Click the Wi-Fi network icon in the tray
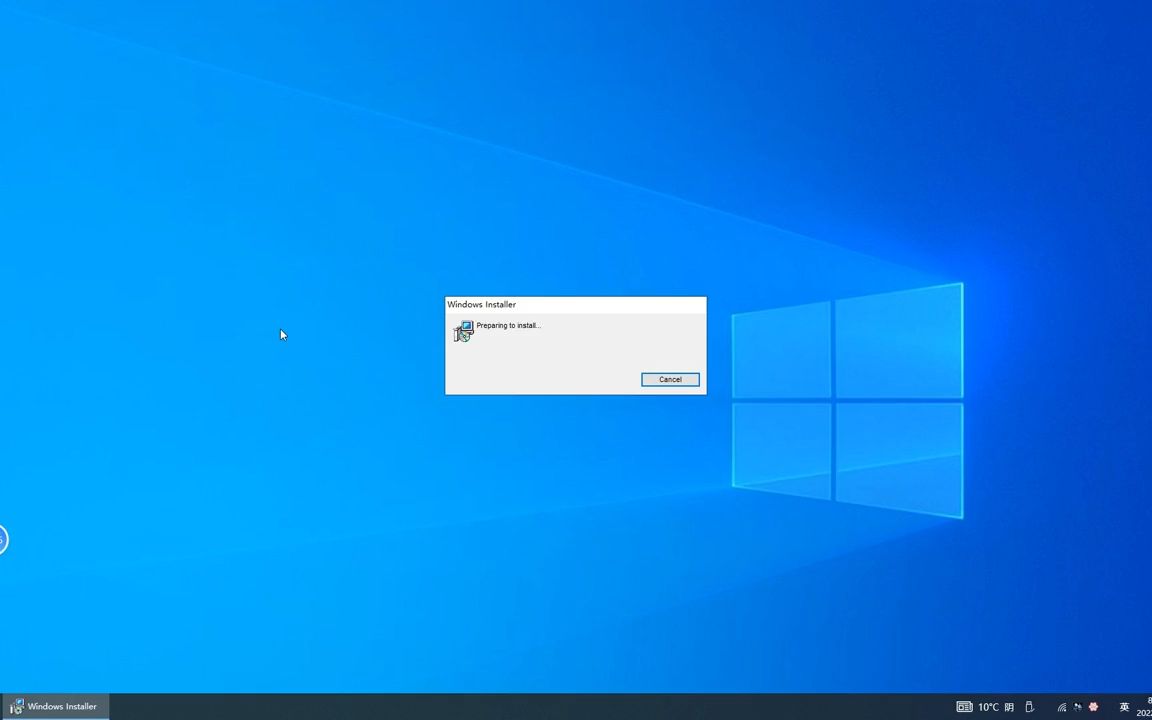The height and width of the screenshot is (720, 1152). 1062,707
